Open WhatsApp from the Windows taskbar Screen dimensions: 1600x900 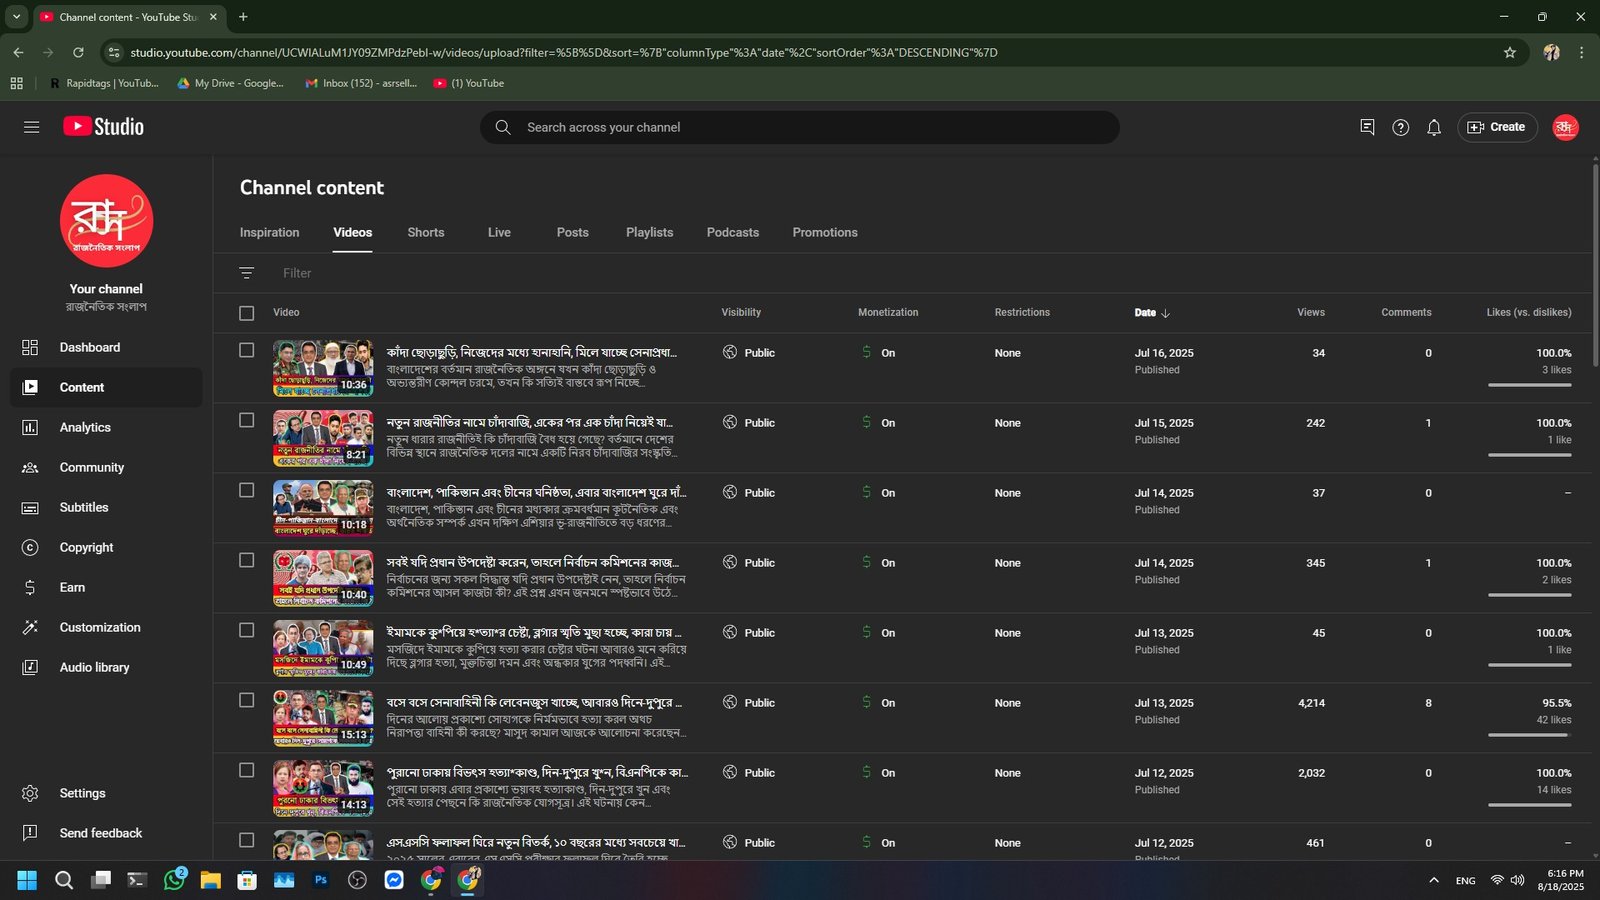175,880
